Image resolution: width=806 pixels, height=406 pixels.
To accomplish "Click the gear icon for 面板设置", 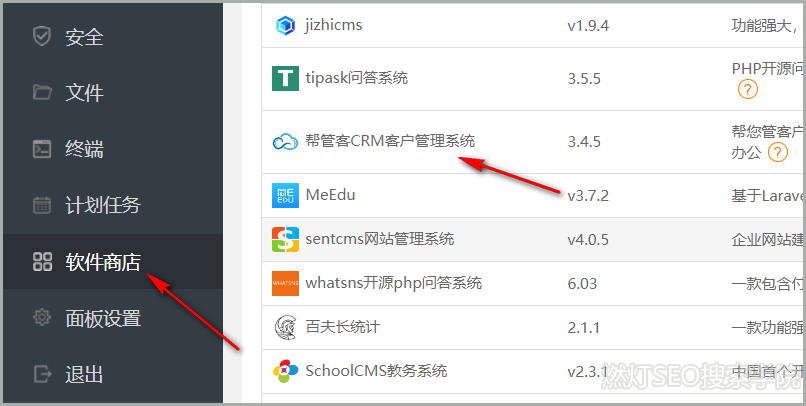I will [42, 318].
